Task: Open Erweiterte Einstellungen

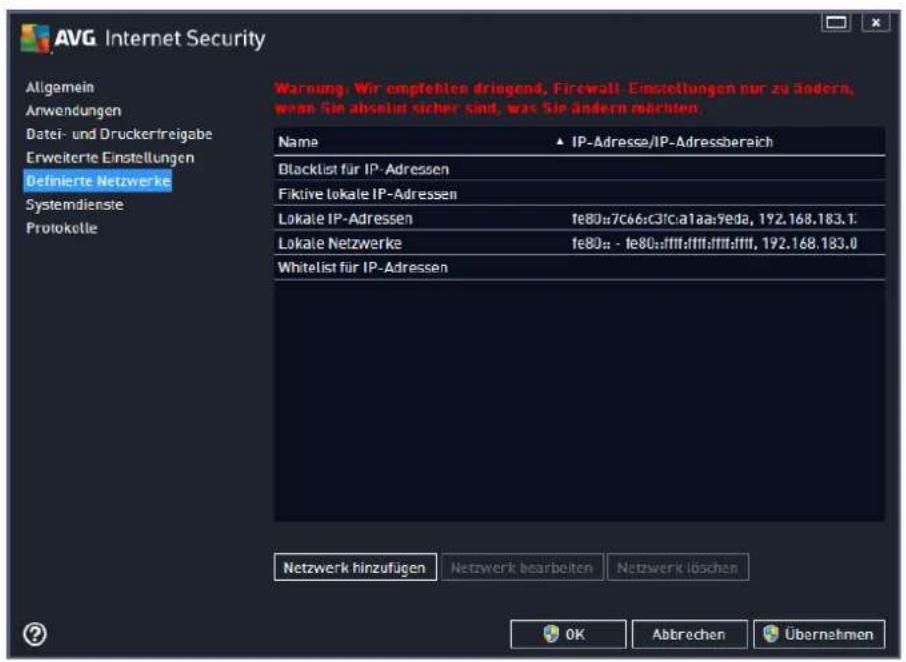Action: [x=110, y=158]
